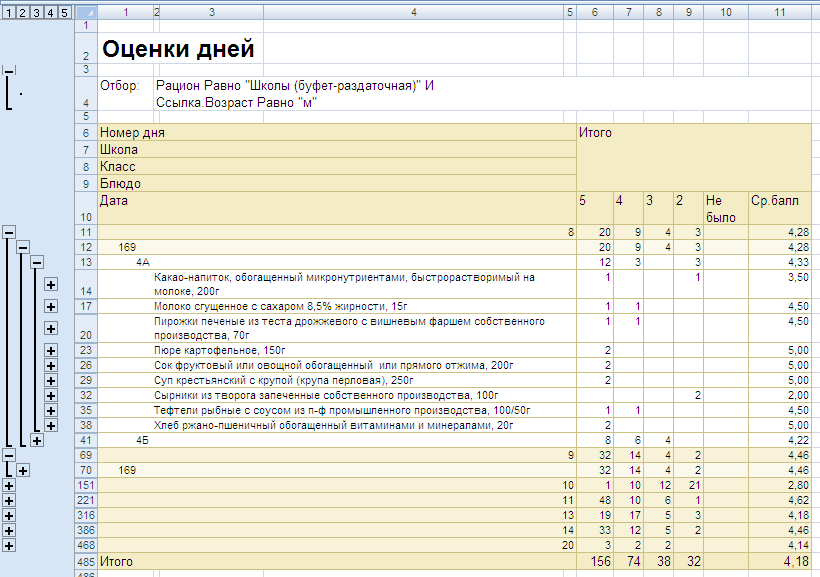
Task: Expand Сырники из творога dish details
Action: (51, 395)
